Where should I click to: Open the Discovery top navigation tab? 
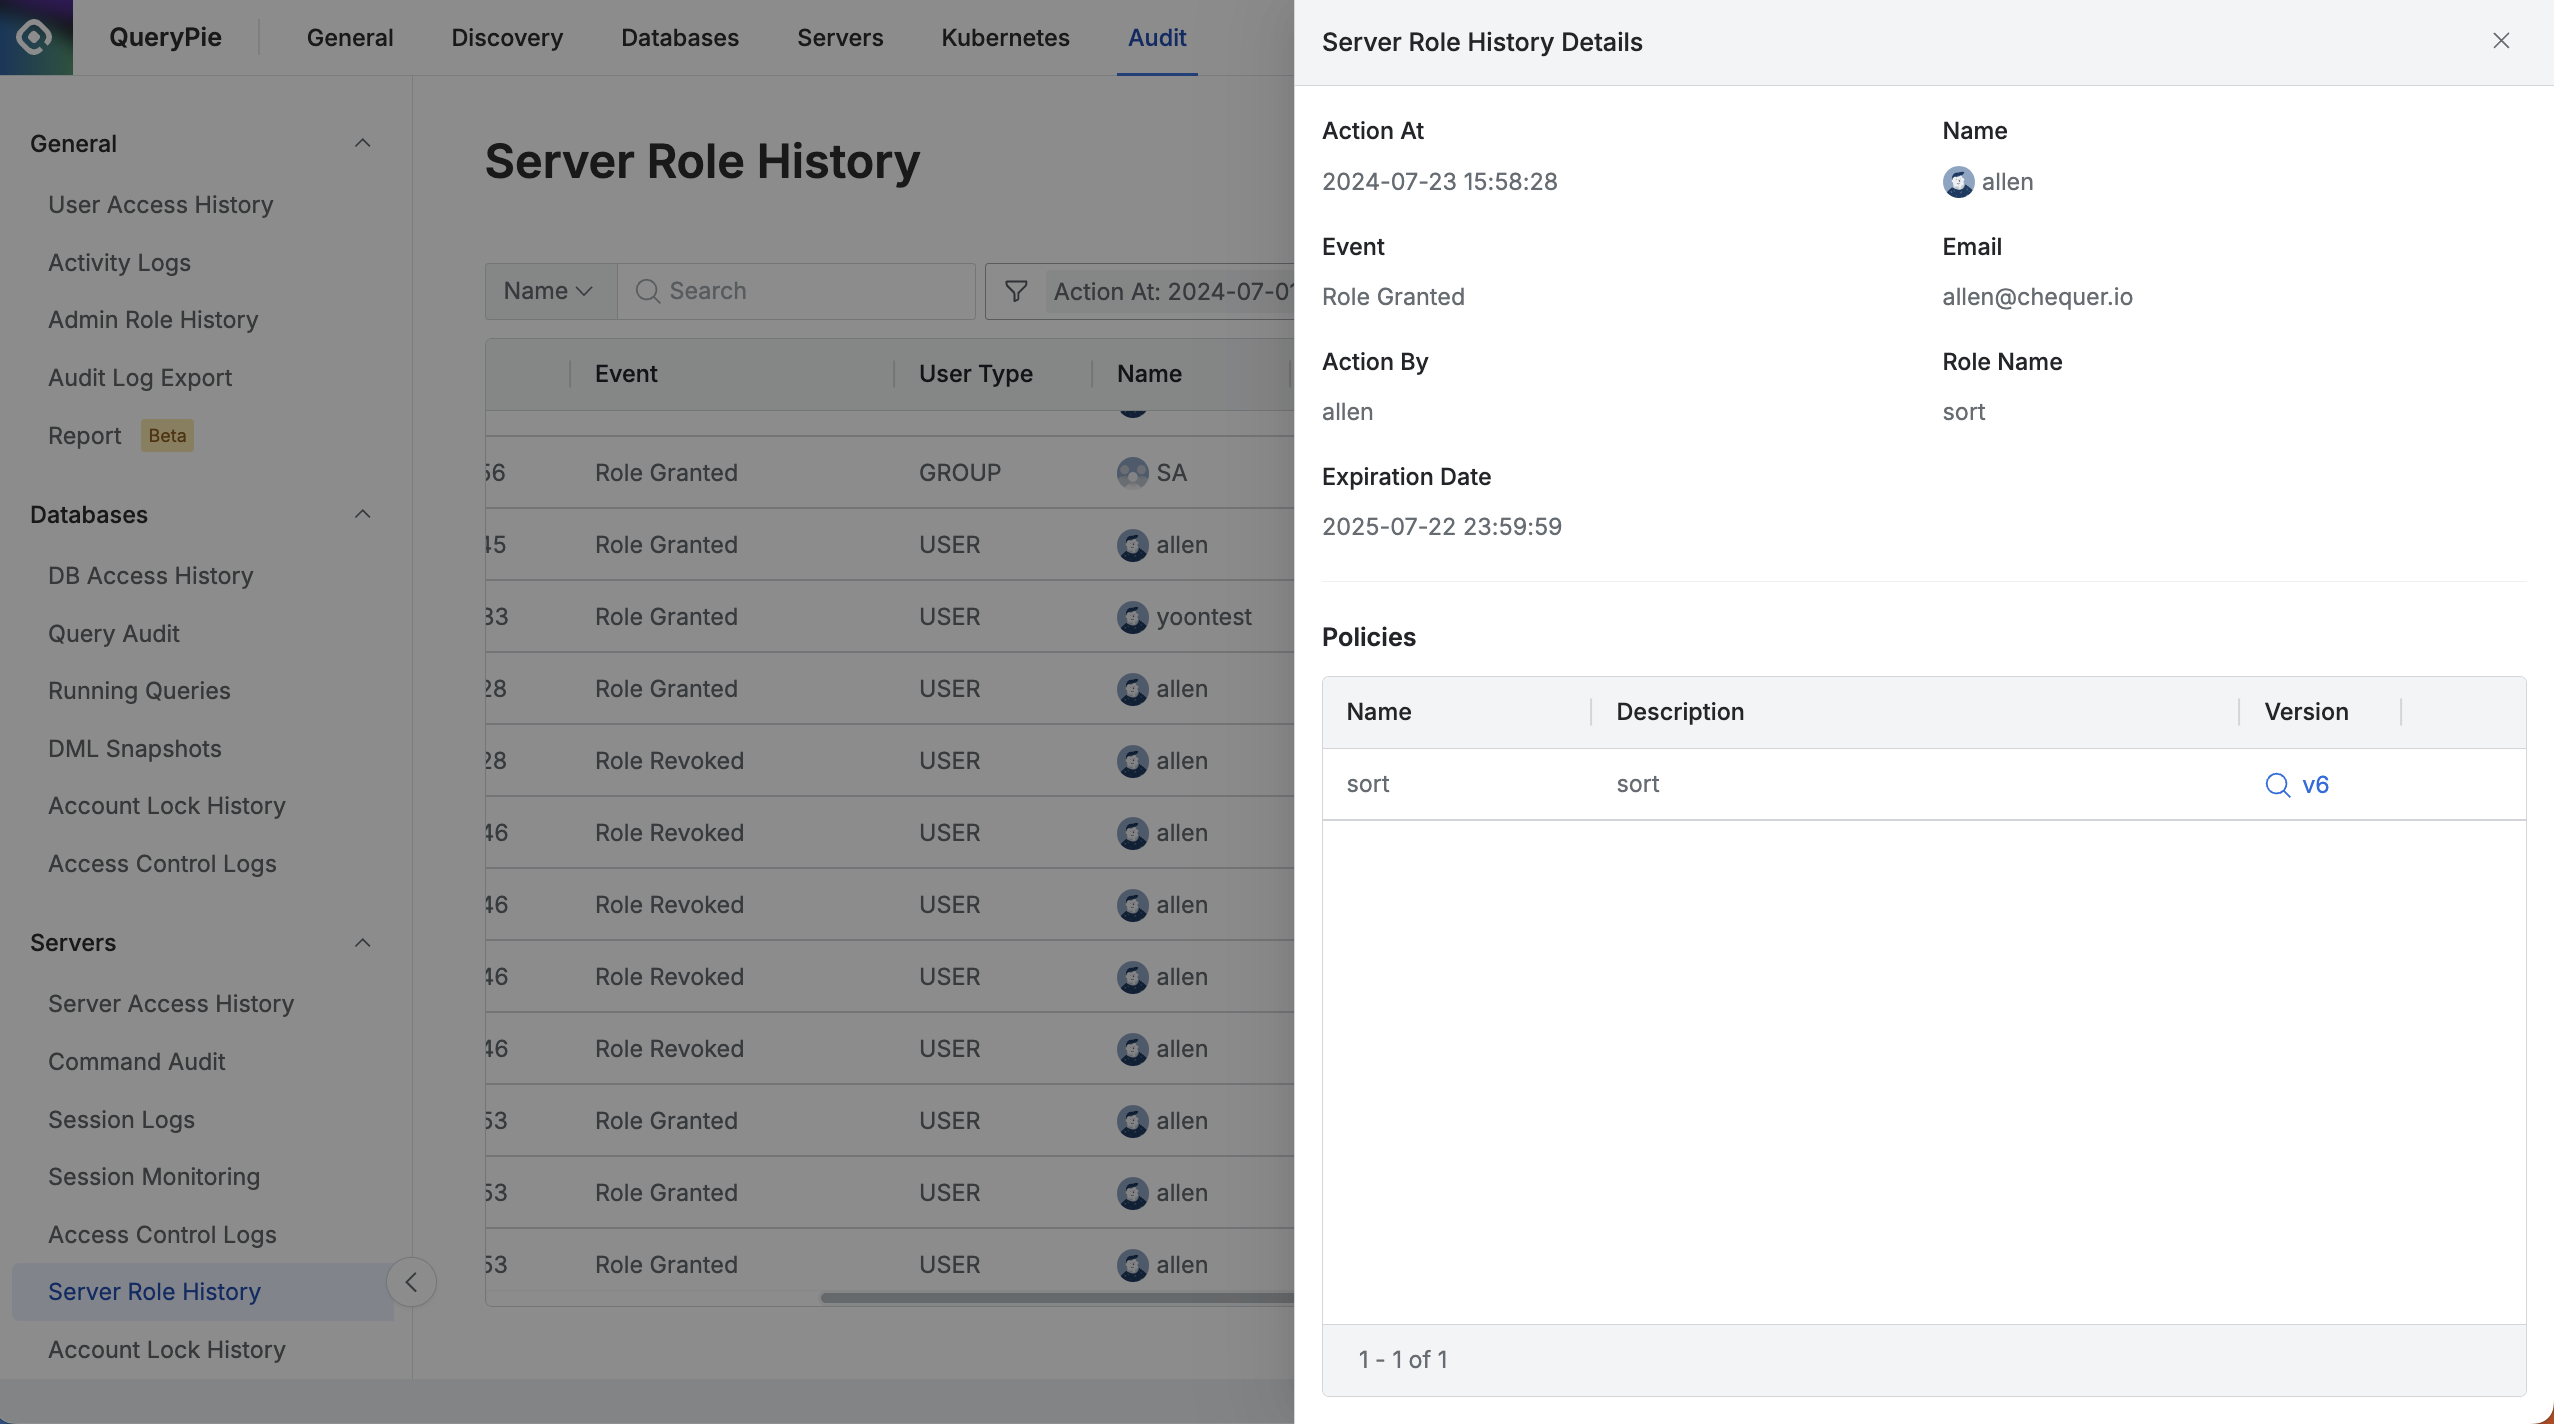[x=507, y=38]
